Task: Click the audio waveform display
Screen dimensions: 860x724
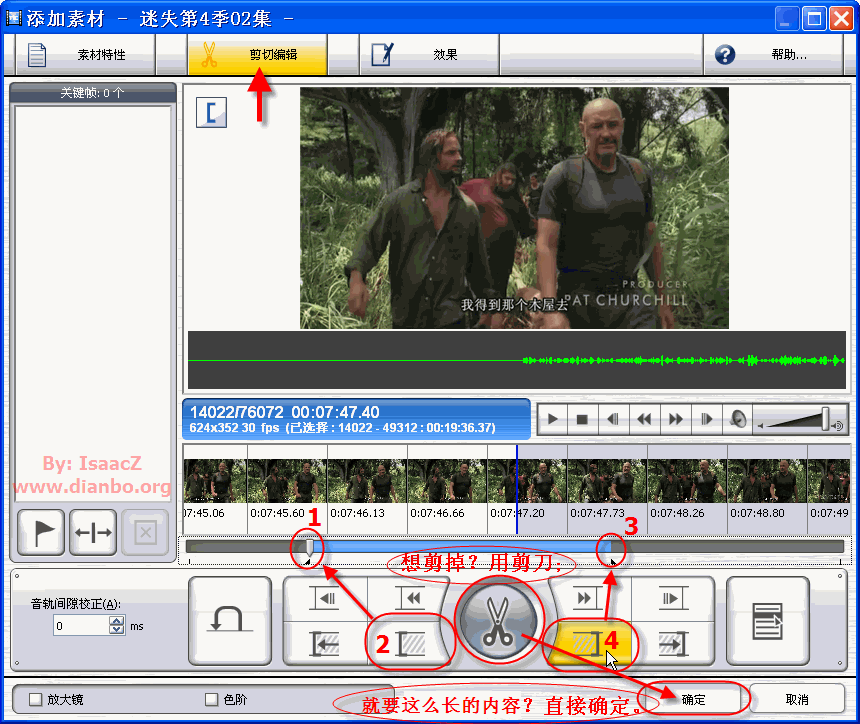Action: tap(517, 360)
